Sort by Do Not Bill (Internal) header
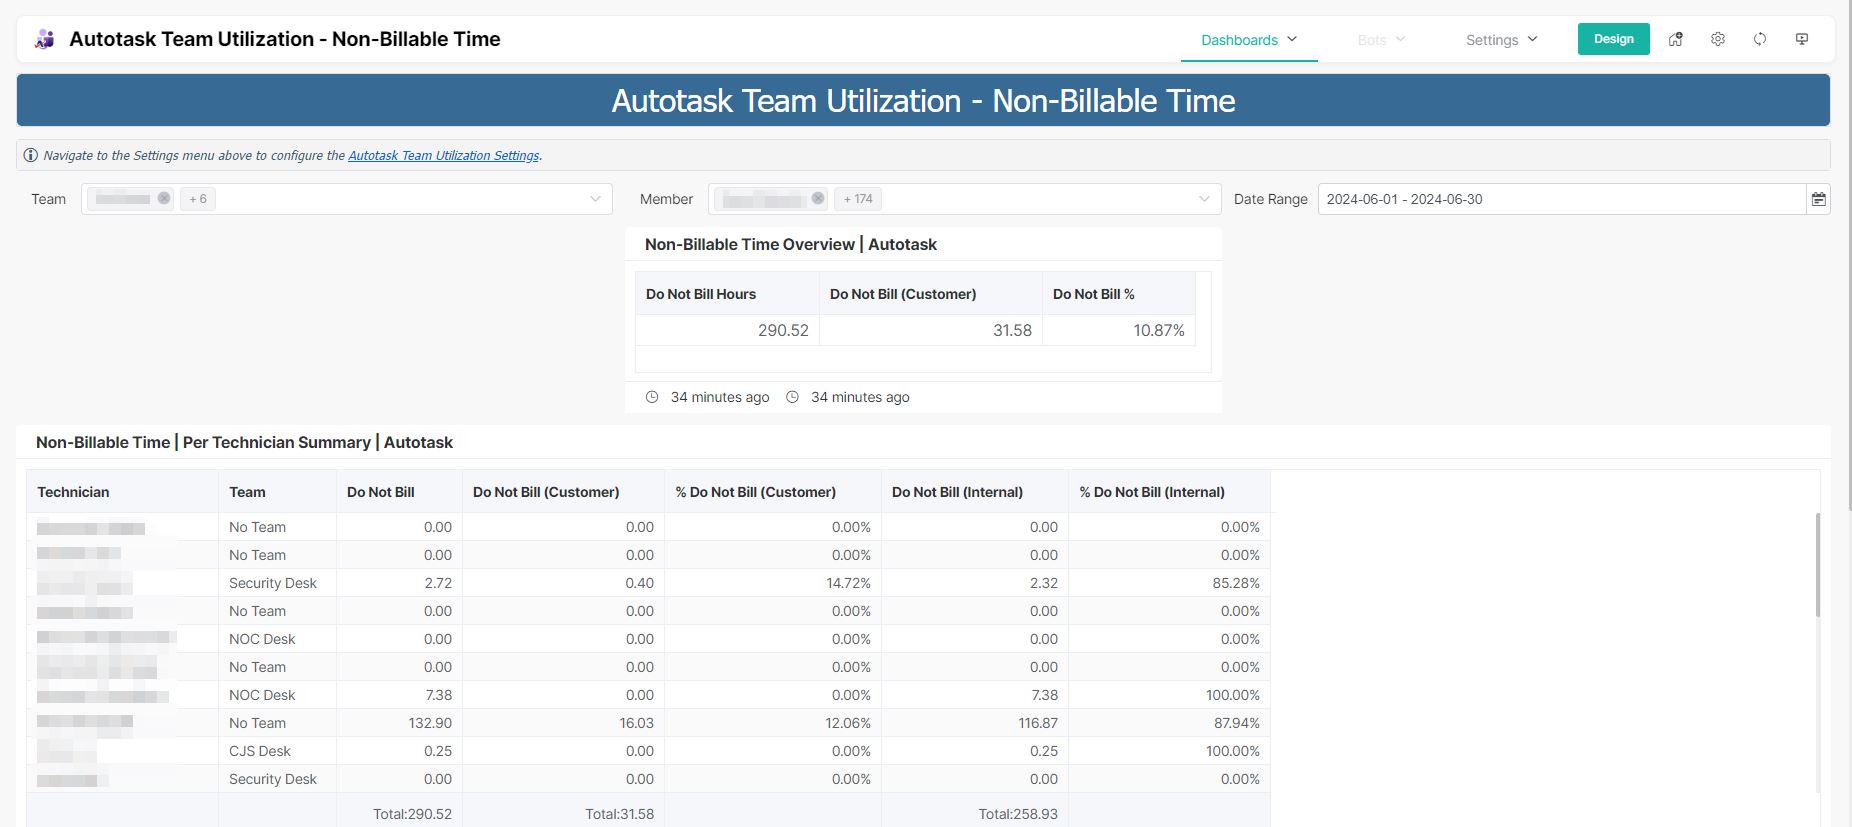 coord(975,492)
